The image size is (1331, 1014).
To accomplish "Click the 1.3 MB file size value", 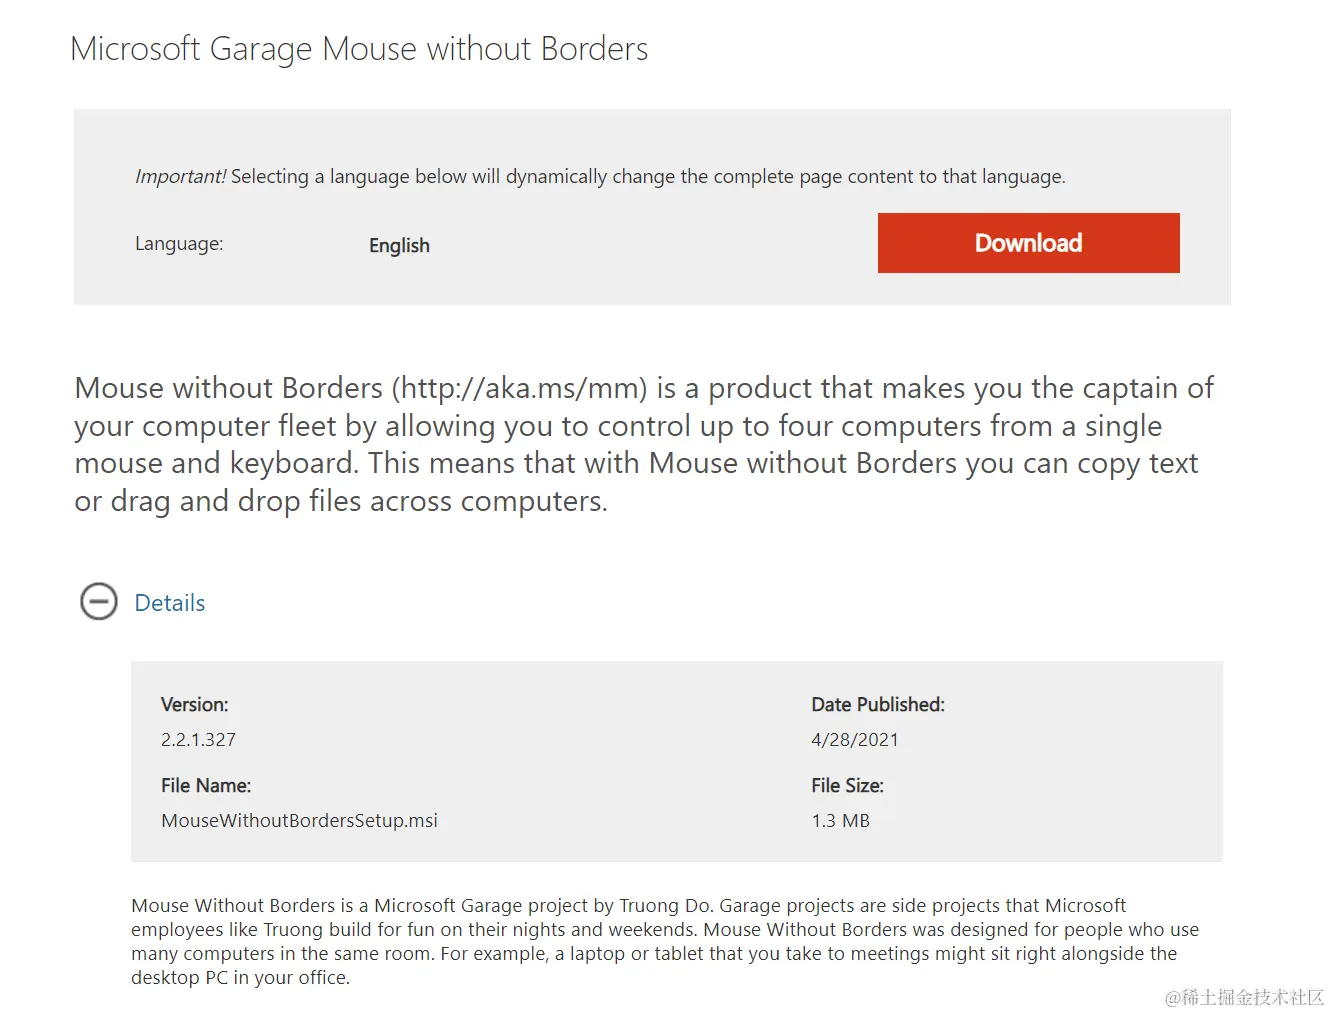I will pos(840,821).
